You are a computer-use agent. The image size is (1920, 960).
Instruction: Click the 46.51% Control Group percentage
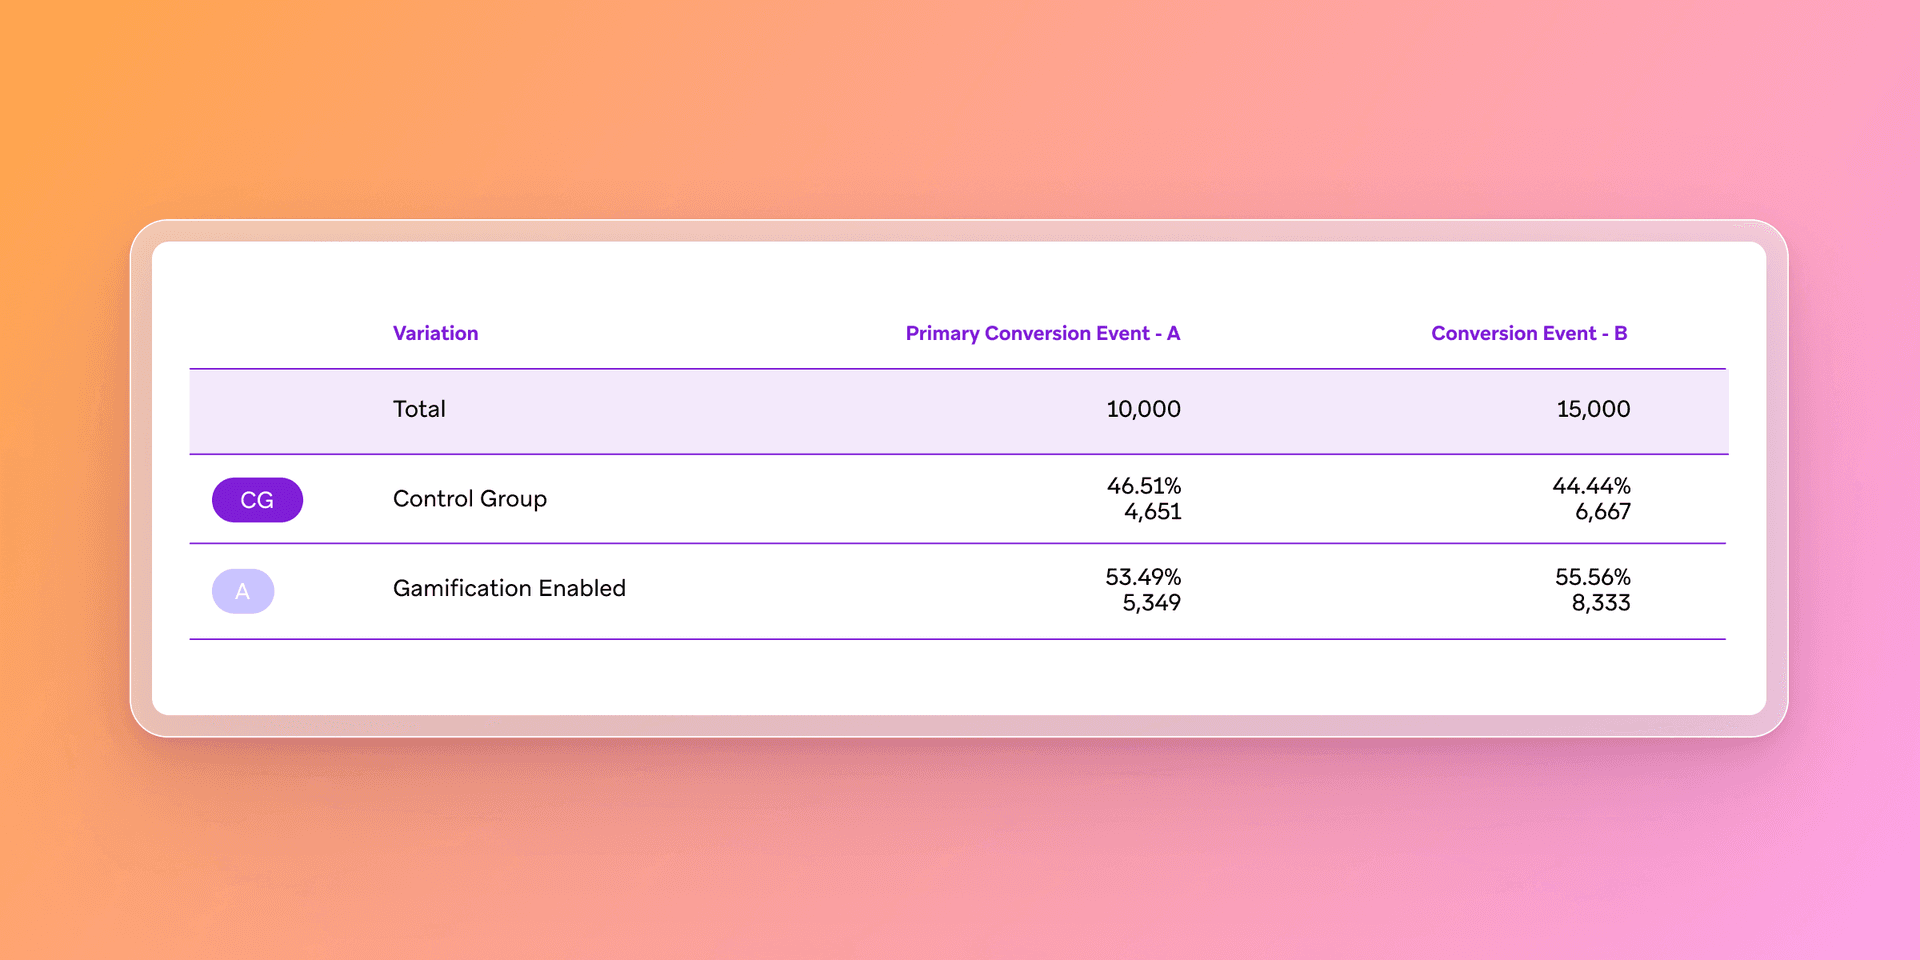(1143, 486)
